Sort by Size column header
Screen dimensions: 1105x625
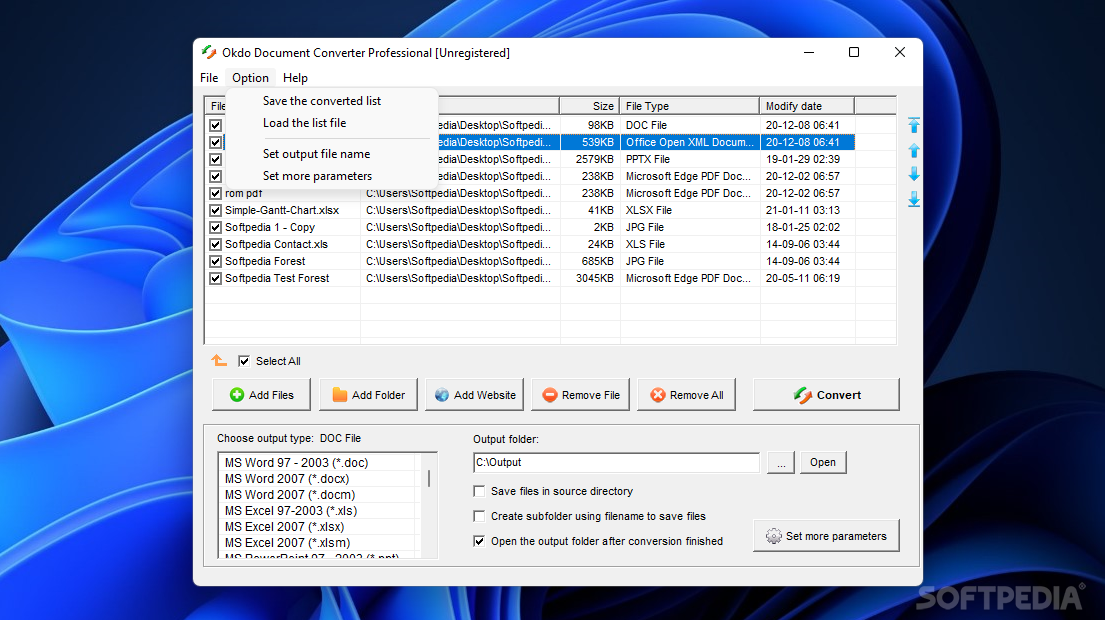[x=589, y=106]
